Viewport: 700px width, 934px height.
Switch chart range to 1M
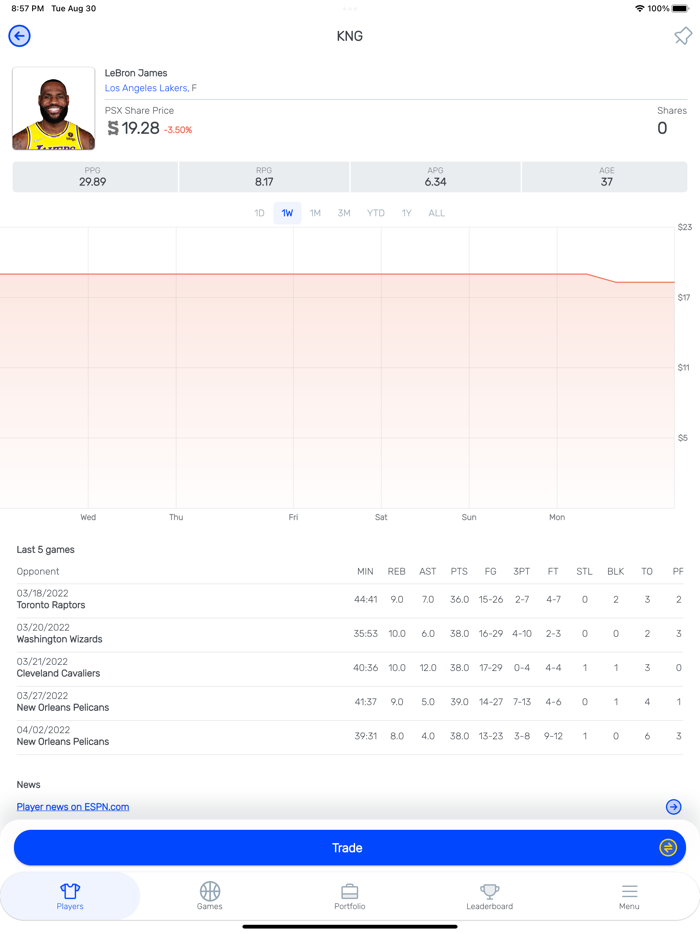315,213
